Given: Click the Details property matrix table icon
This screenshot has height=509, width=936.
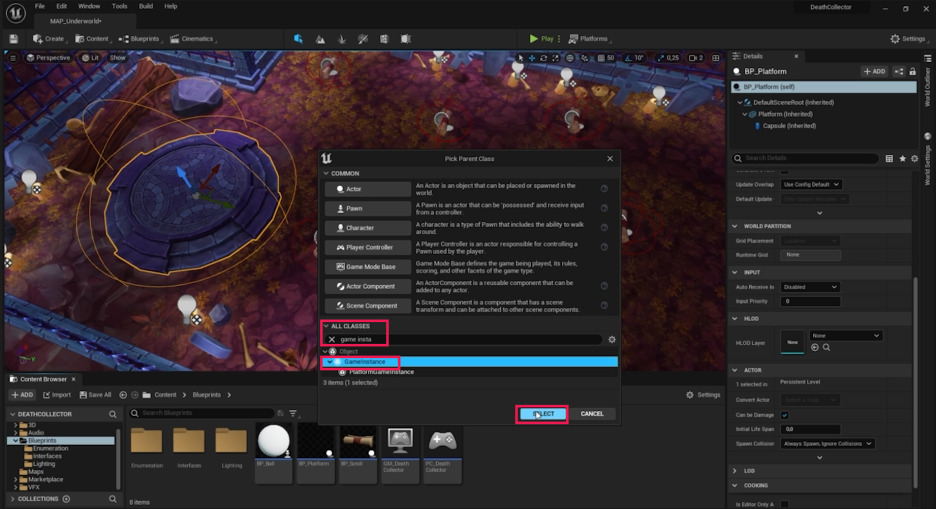Looking at the screenshot, I should click(x=889, y=158).
